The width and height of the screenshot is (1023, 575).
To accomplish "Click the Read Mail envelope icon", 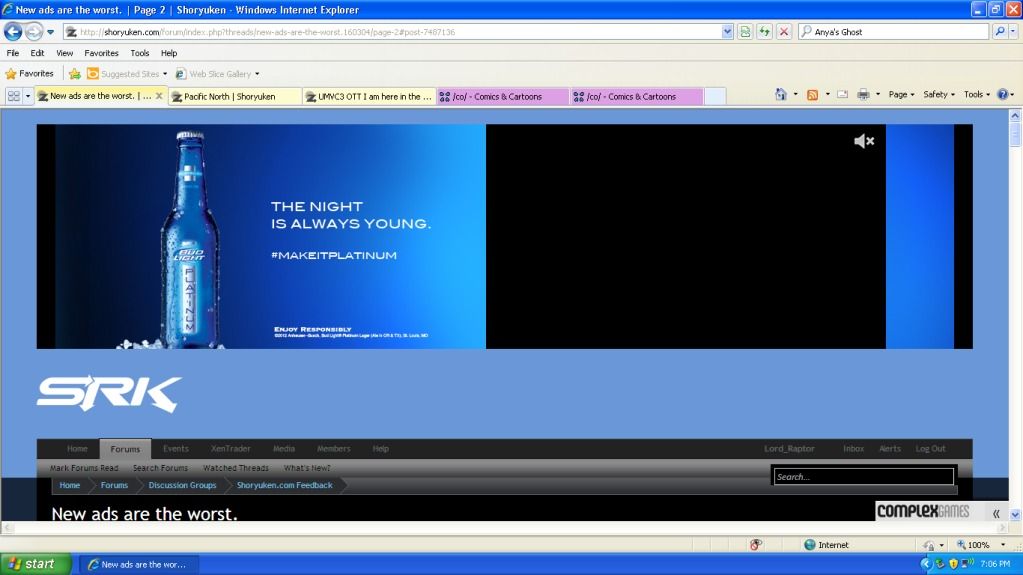I will click(x=843, y=95).
